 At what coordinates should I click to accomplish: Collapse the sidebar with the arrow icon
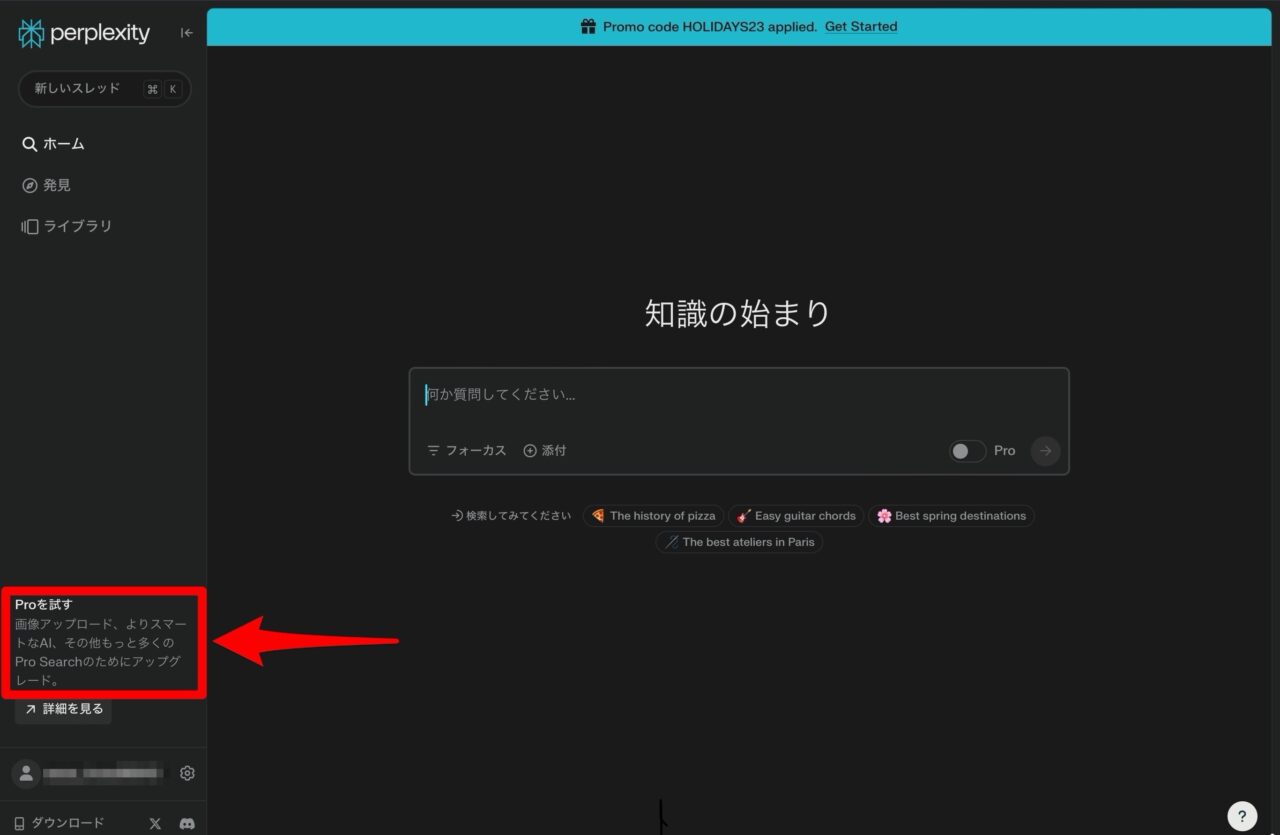[185, 32]
